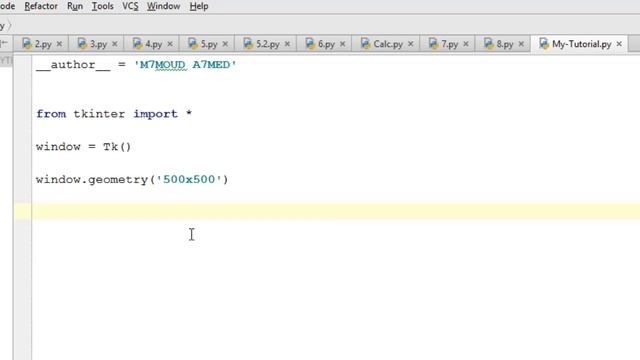
Task: Click the Python file icon on 5.2.py tab
Action: (x=248, y=43)
